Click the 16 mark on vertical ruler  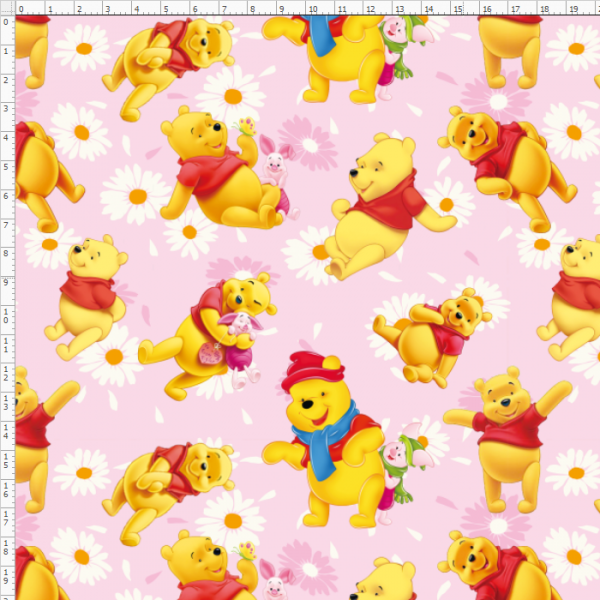[6, 489]
